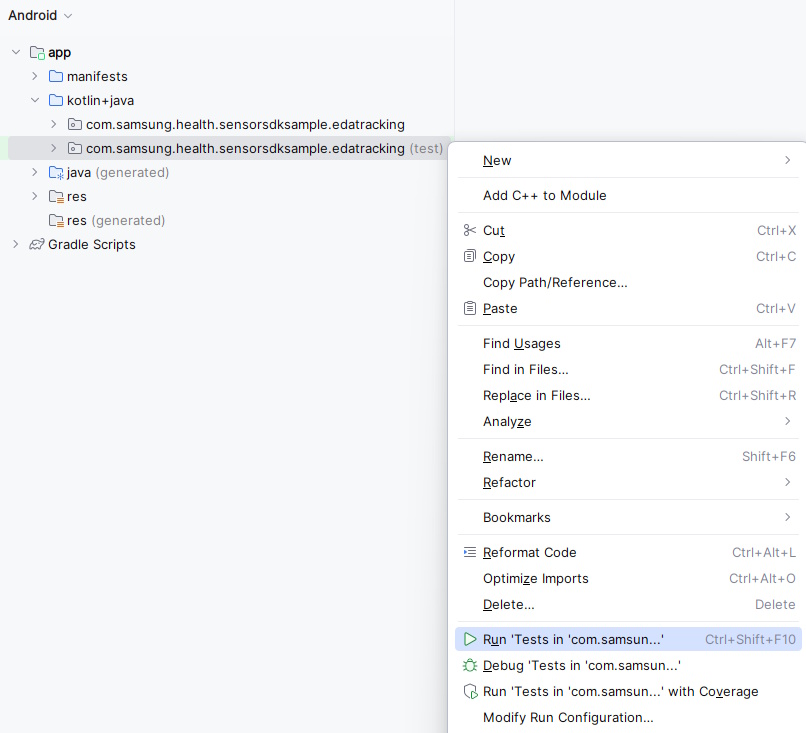Select the kotlin+java folder
The width and height of the screenshot is (806, 733).
click(100, 100)
